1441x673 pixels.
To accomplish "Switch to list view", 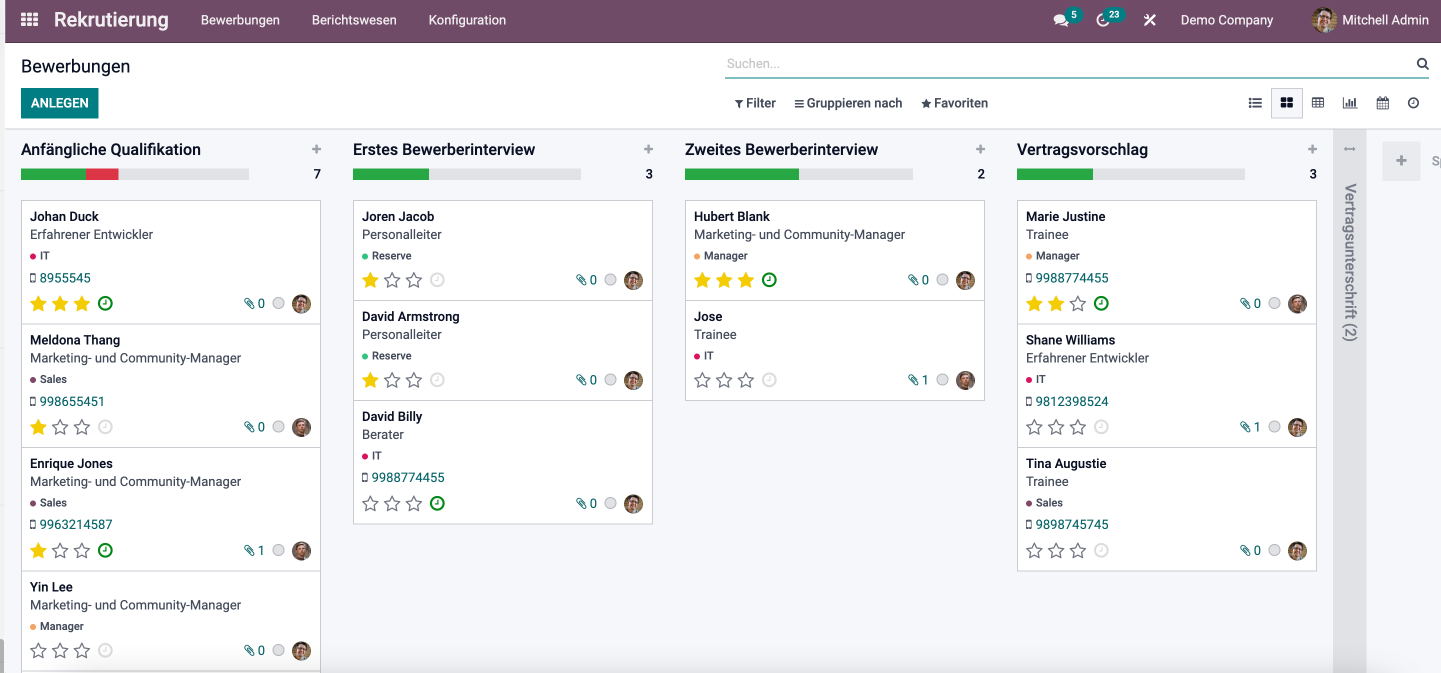I will pos(1255,103).
